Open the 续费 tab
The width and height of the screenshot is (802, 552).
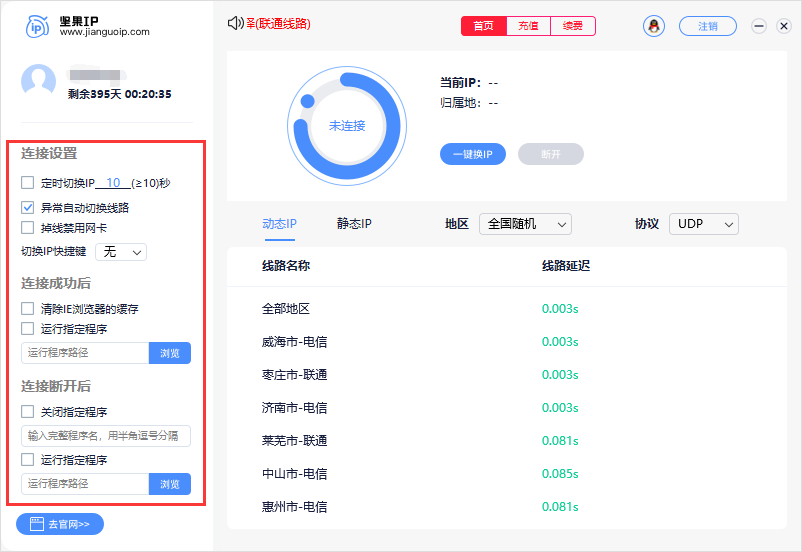point(573,27)
